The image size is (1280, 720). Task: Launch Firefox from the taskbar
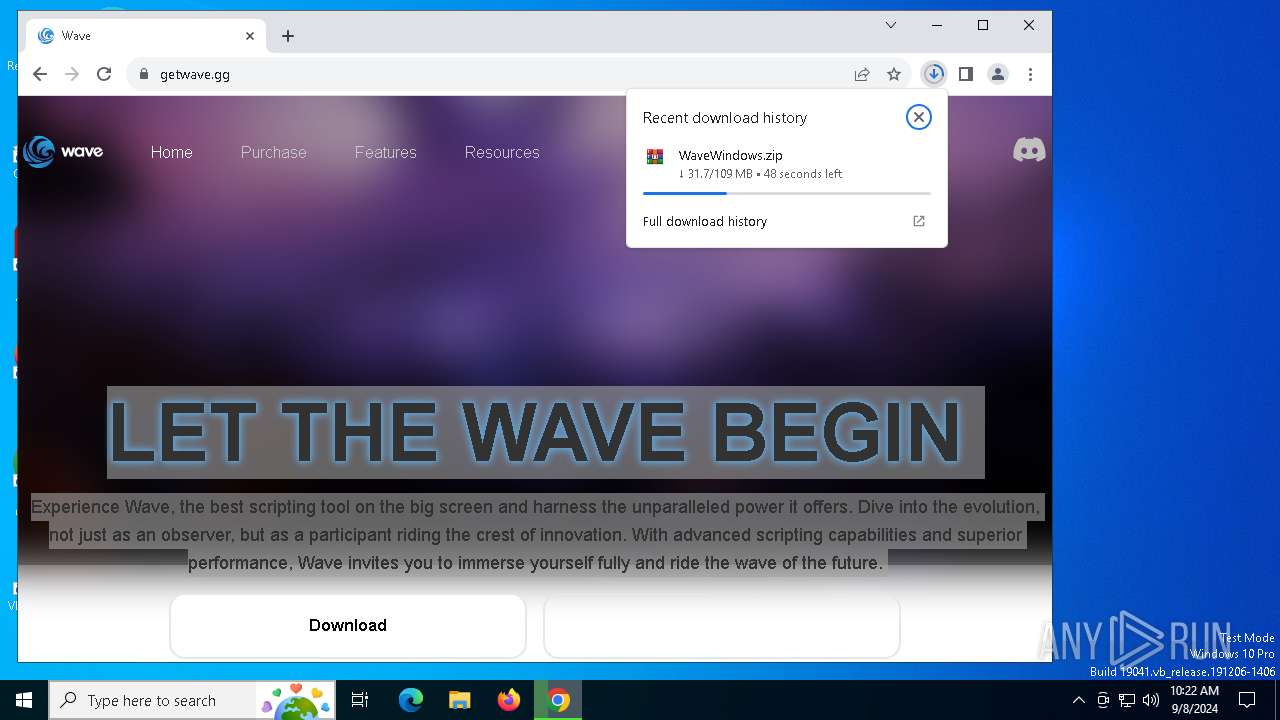[x=509, y=700]
